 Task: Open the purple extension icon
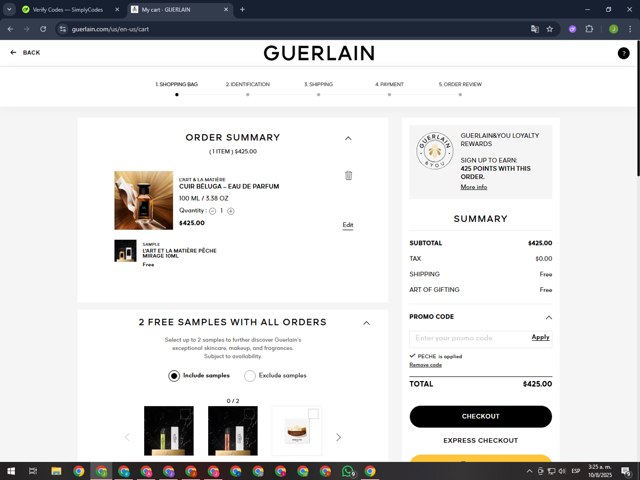pos(572,29)
